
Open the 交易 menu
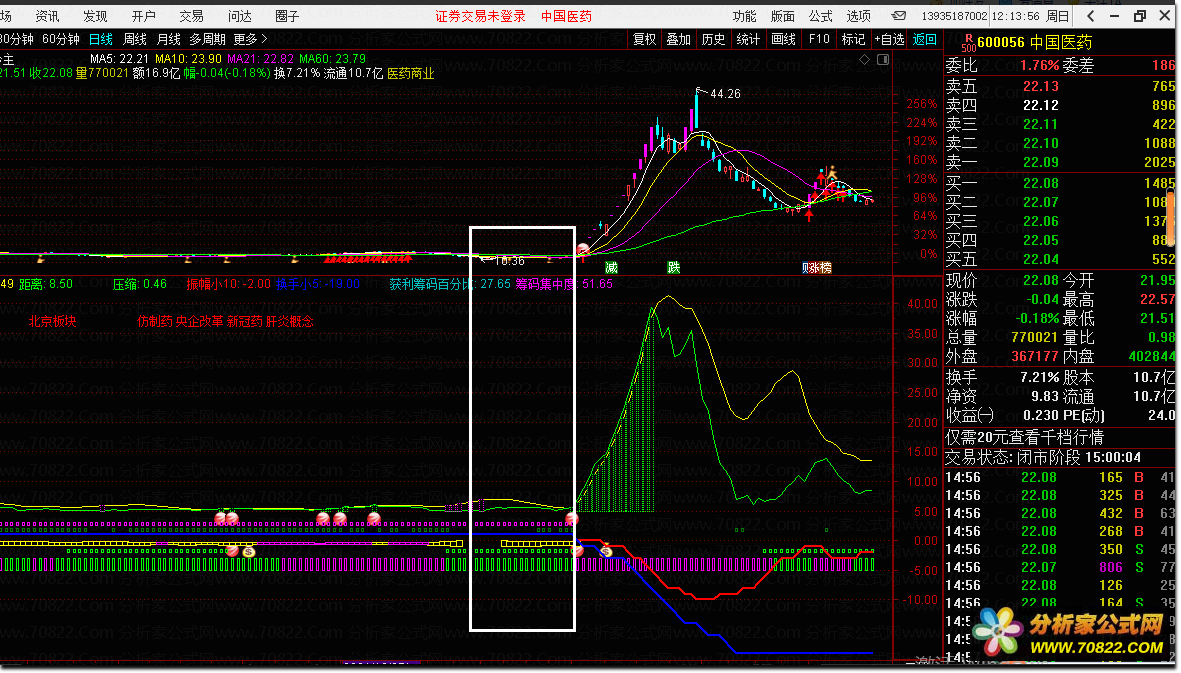[191, 16]
